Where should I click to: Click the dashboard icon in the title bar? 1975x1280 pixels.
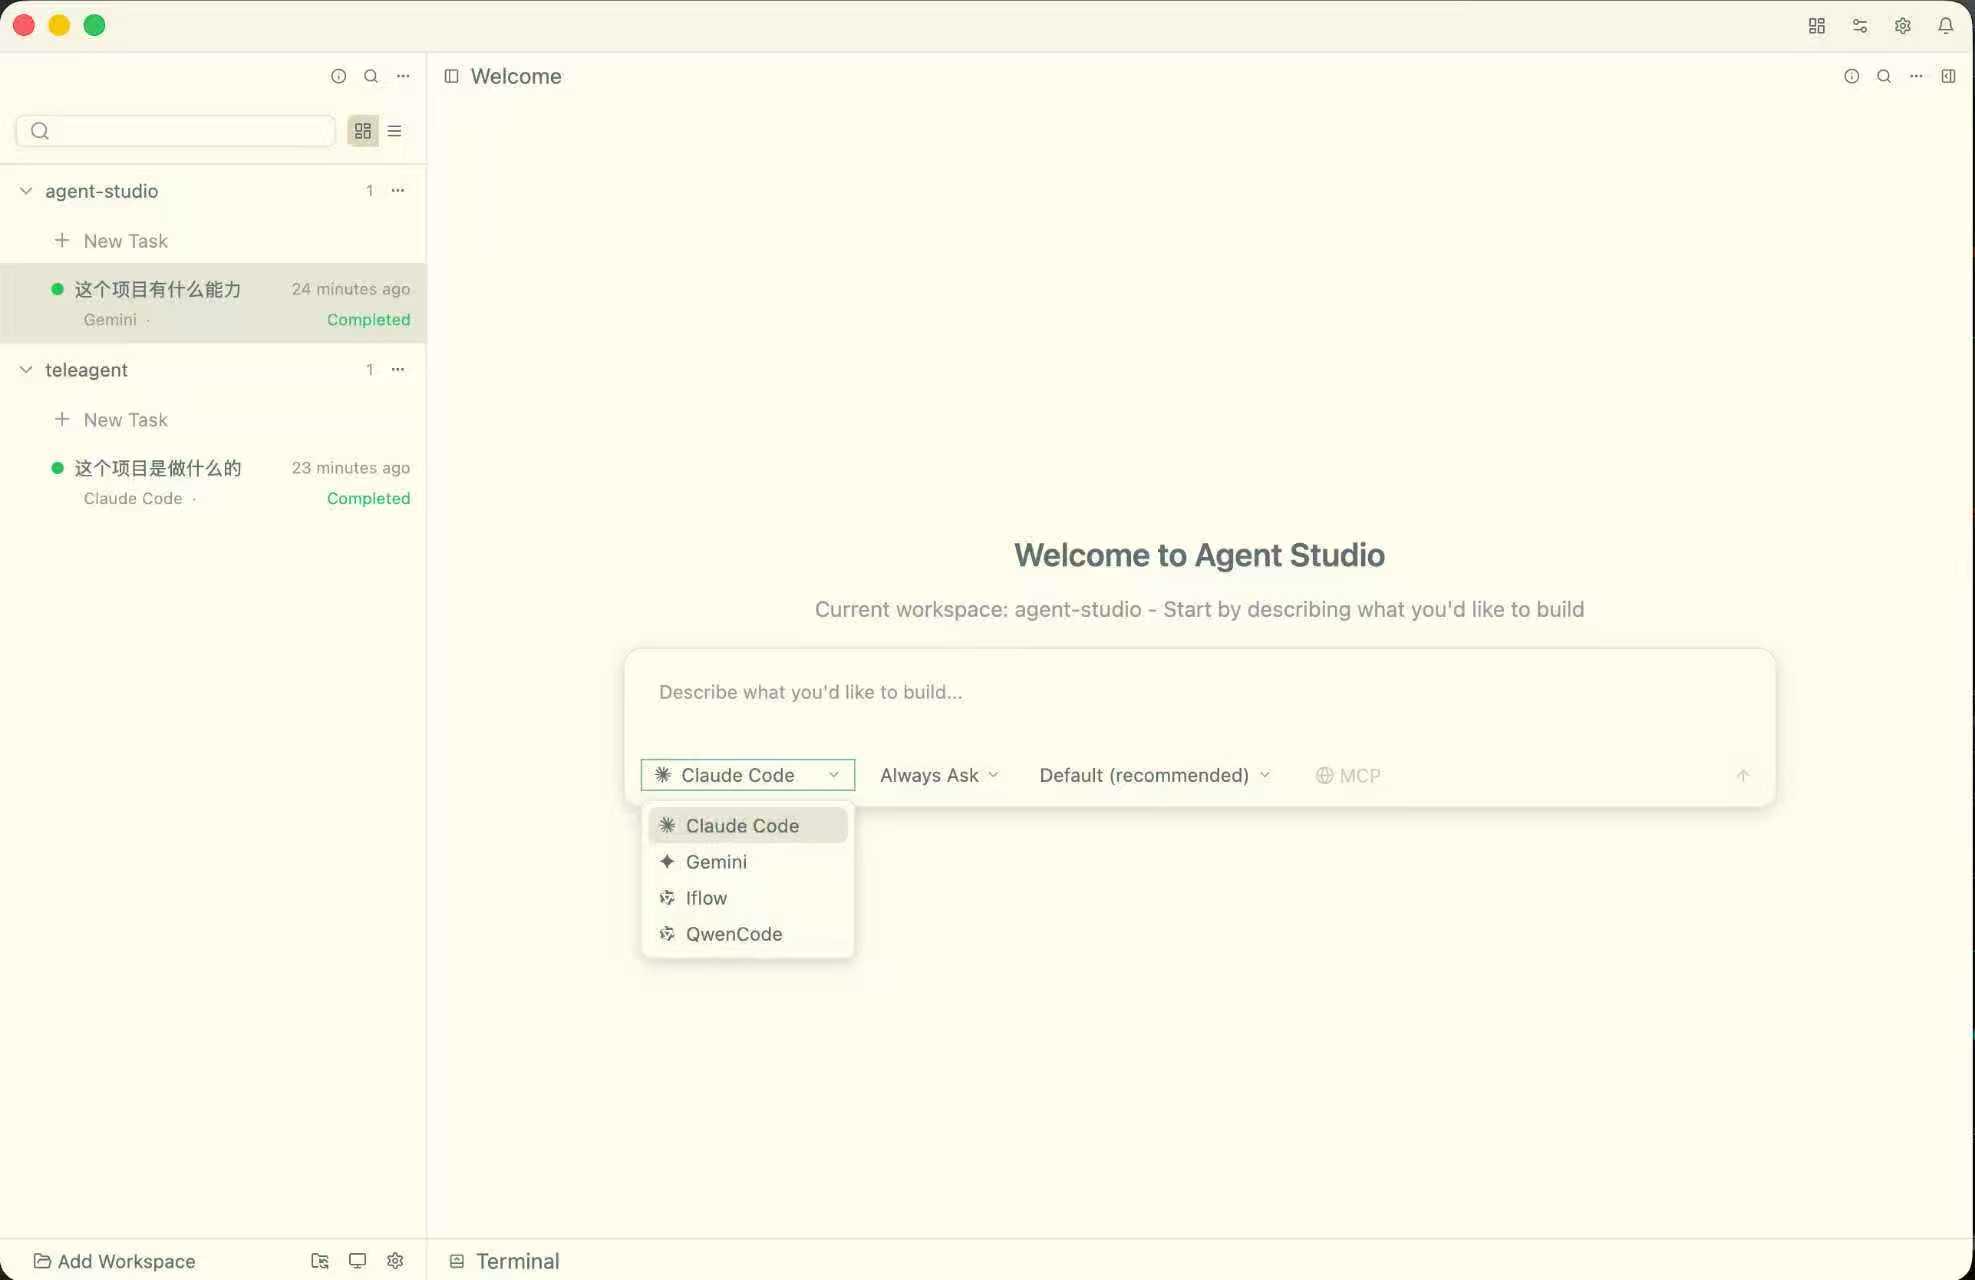pos(1817,25)
